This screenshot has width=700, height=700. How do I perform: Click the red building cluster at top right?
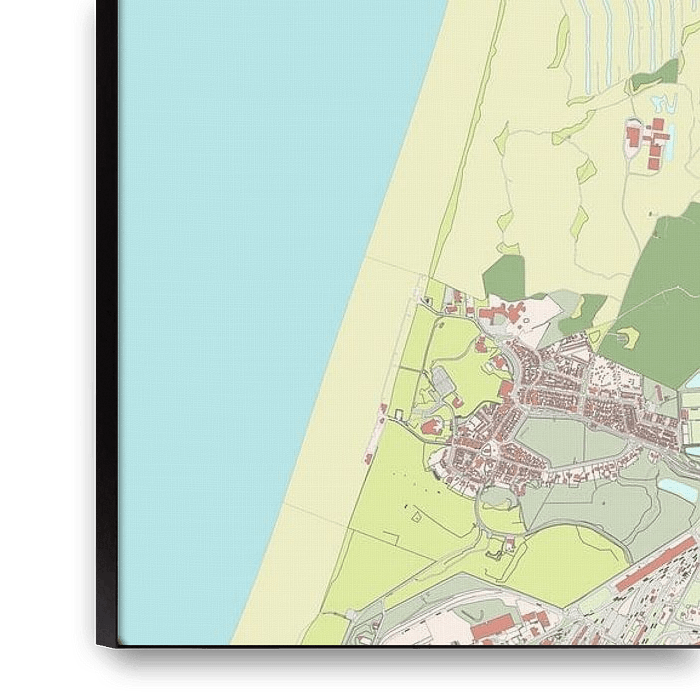point(650,140)
